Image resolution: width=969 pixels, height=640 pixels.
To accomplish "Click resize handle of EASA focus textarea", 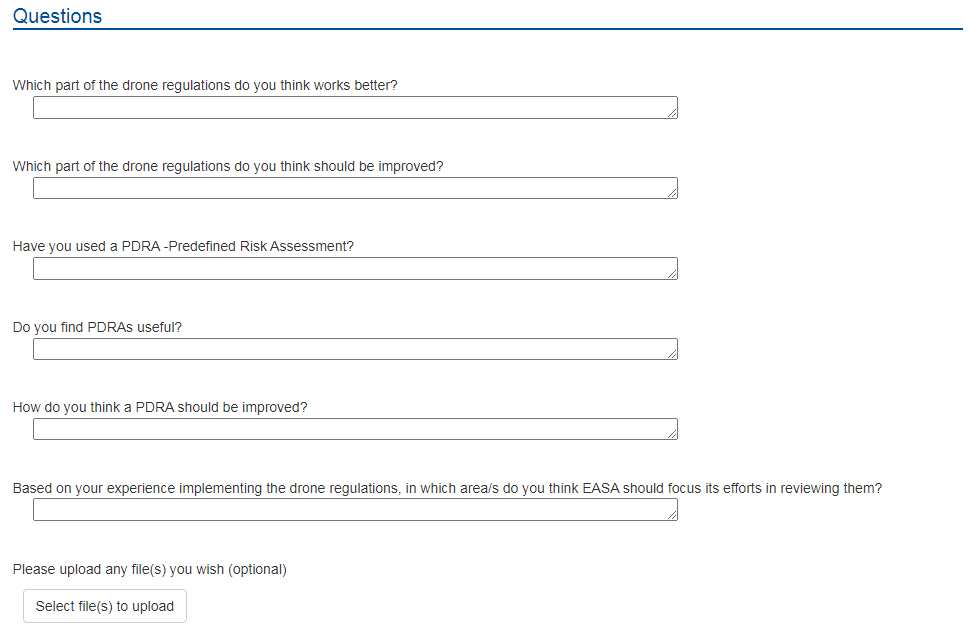I will tap(672, 515).
